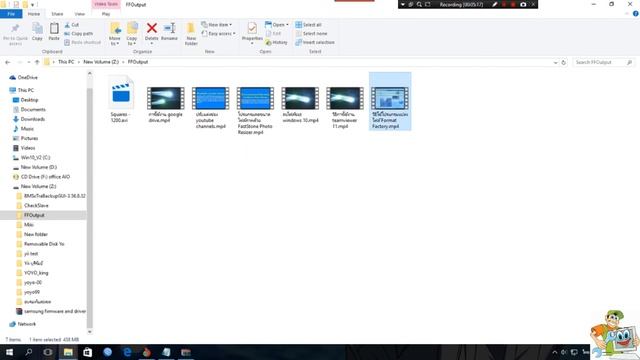640x360 pixels.
Task: Open File Explorer on the taskbar
Action: pos(68,352)
